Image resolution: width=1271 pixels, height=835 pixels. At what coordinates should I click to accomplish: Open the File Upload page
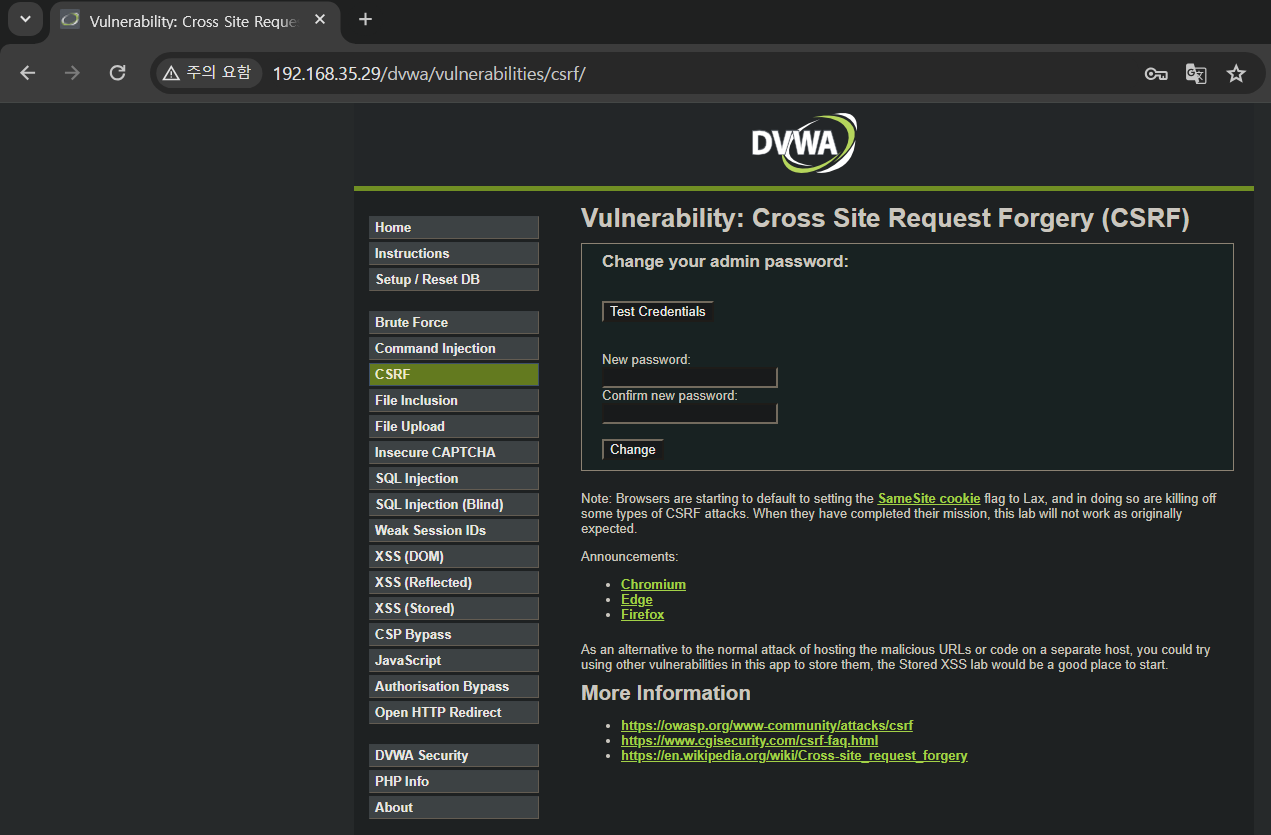pos(453,427)
